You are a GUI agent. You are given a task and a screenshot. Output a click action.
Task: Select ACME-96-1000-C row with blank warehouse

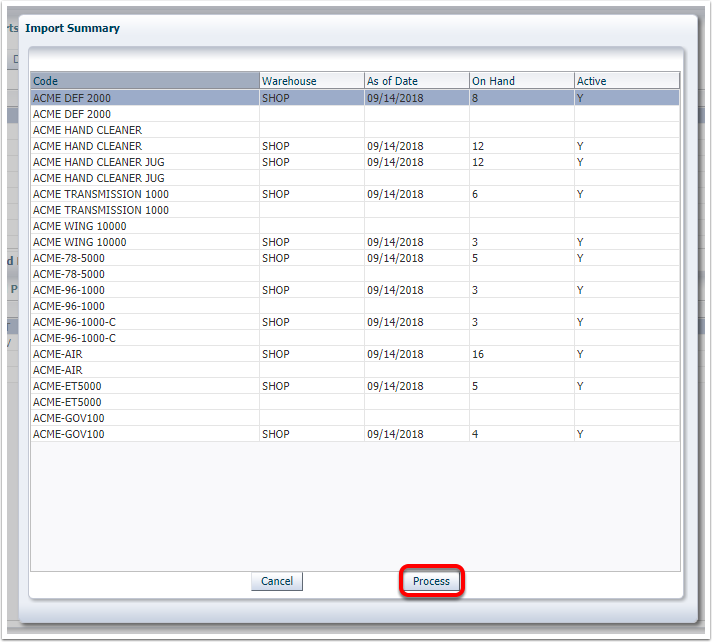point(355,338)
